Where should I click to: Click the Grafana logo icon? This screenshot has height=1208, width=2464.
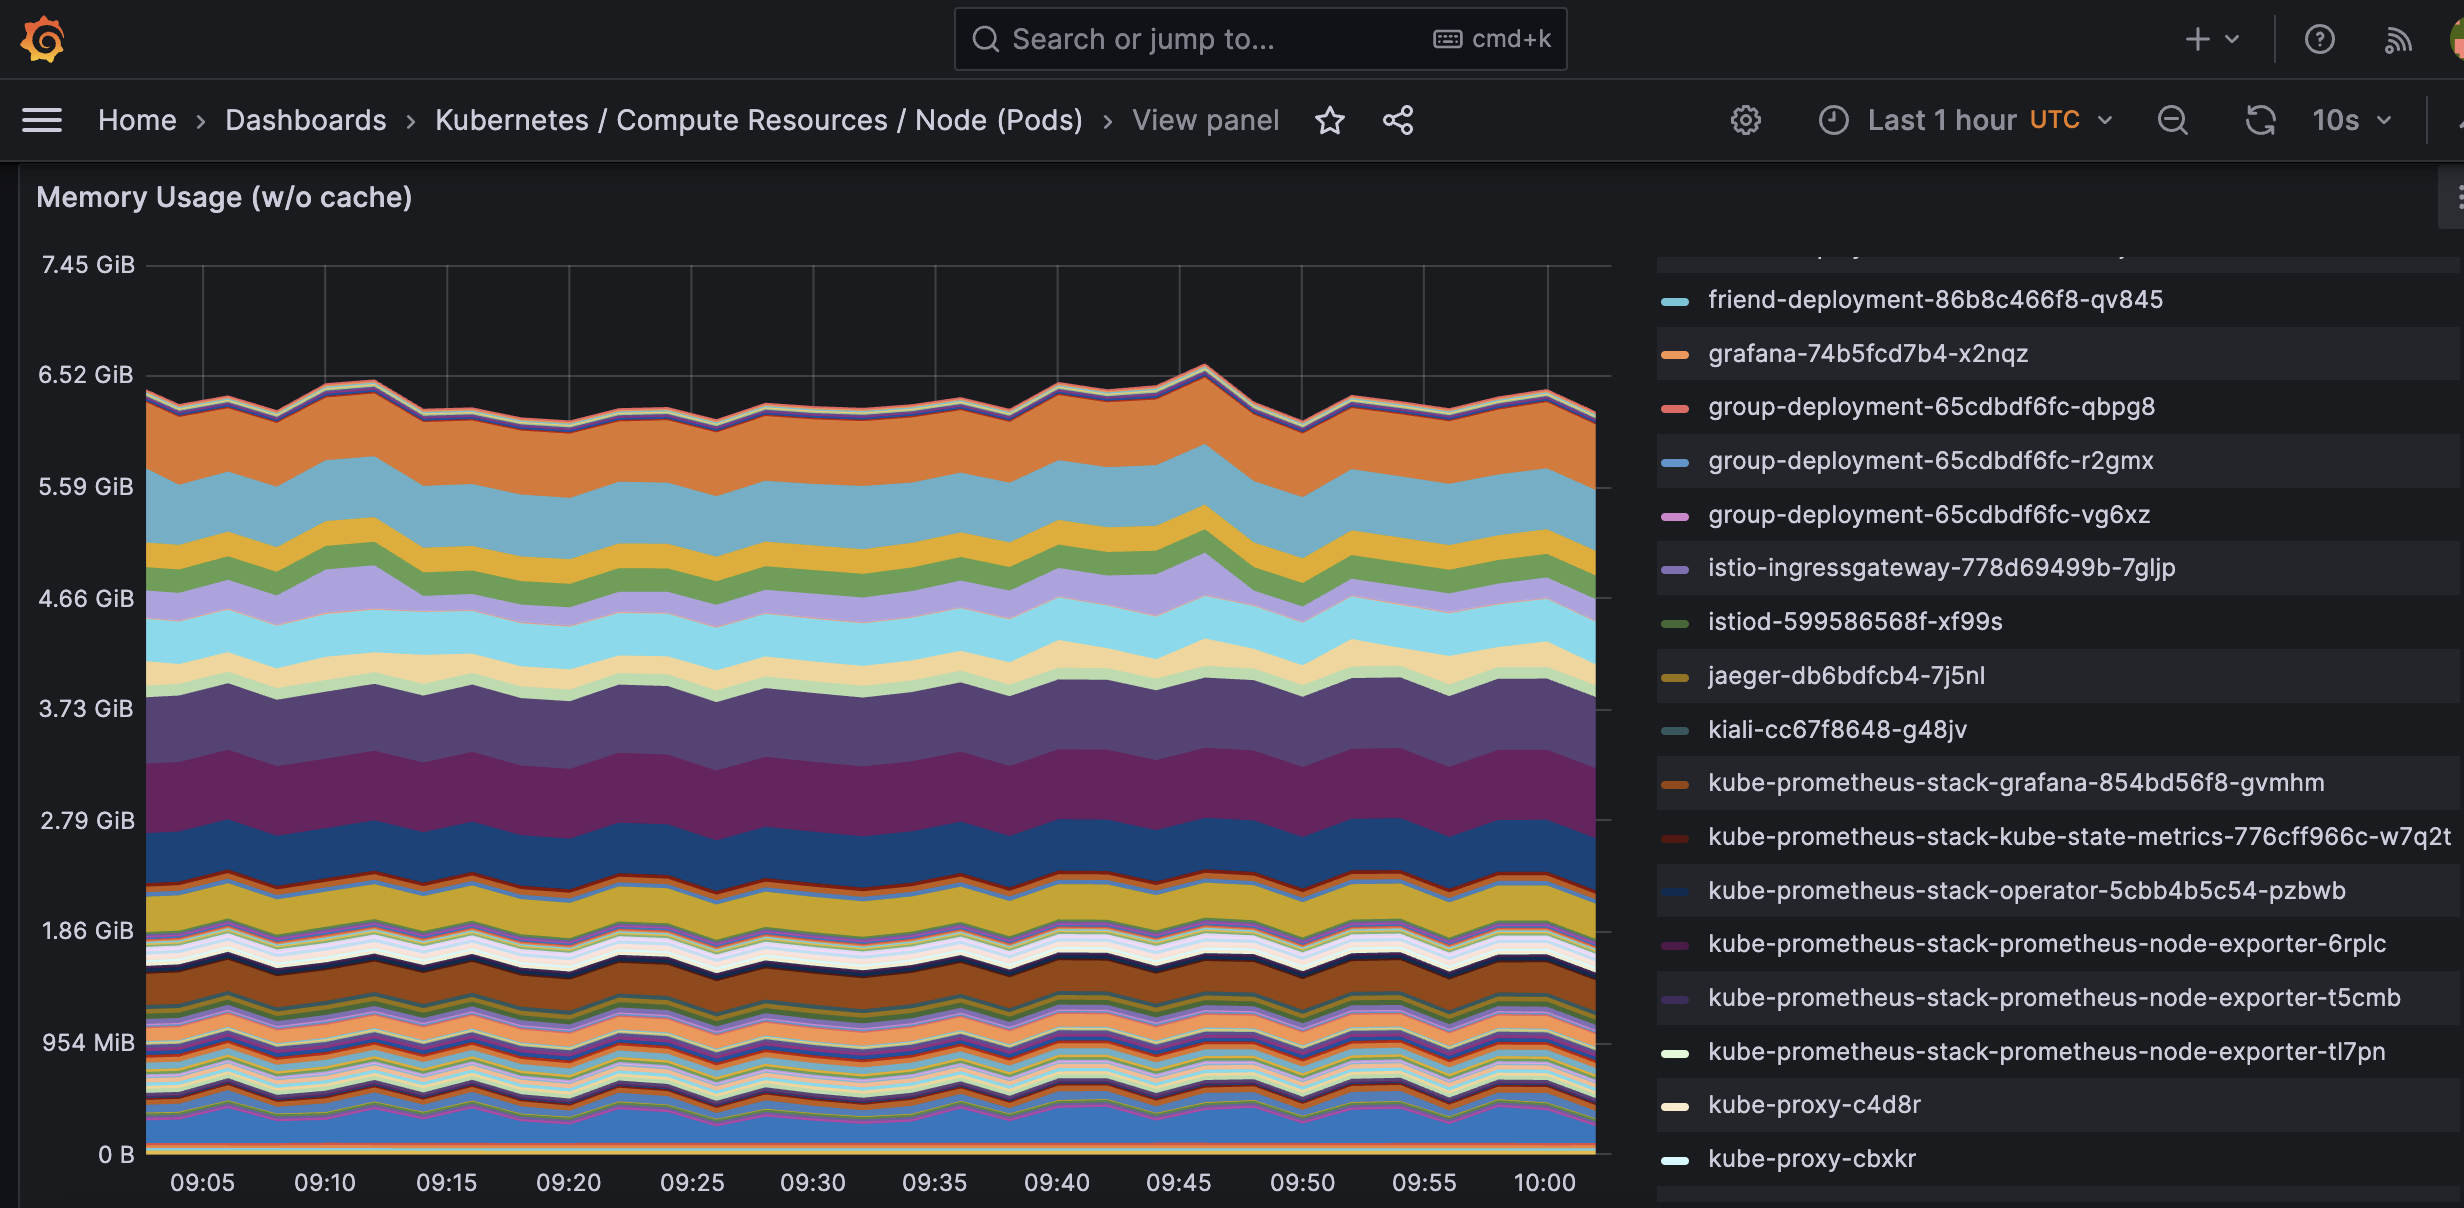tap(42, 40)
